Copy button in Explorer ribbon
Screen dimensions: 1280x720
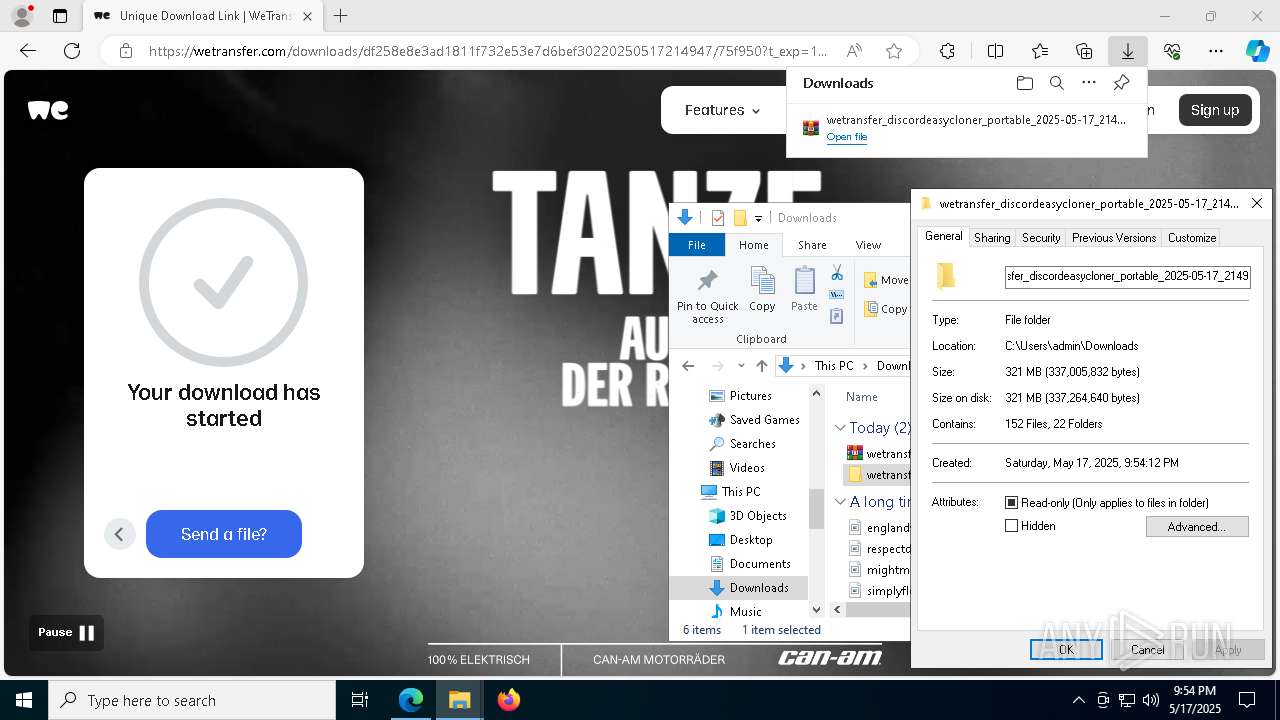pyautogui.click(x=762, y=291)
